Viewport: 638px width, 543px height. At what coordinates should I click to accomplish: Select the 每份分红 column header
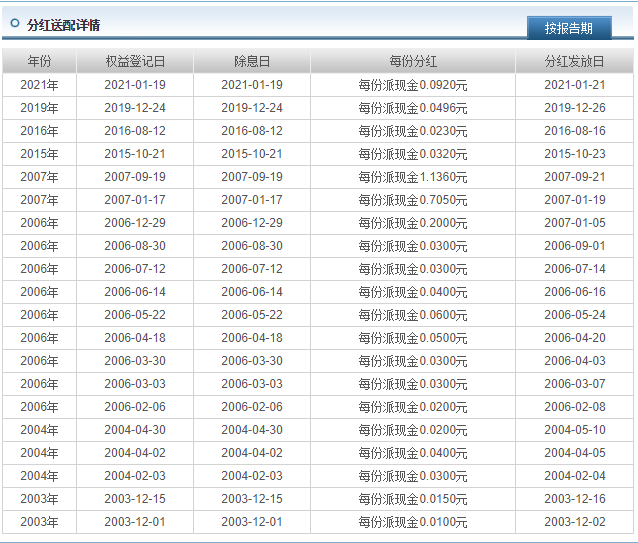pyautogui.click(x=413, y=61)
